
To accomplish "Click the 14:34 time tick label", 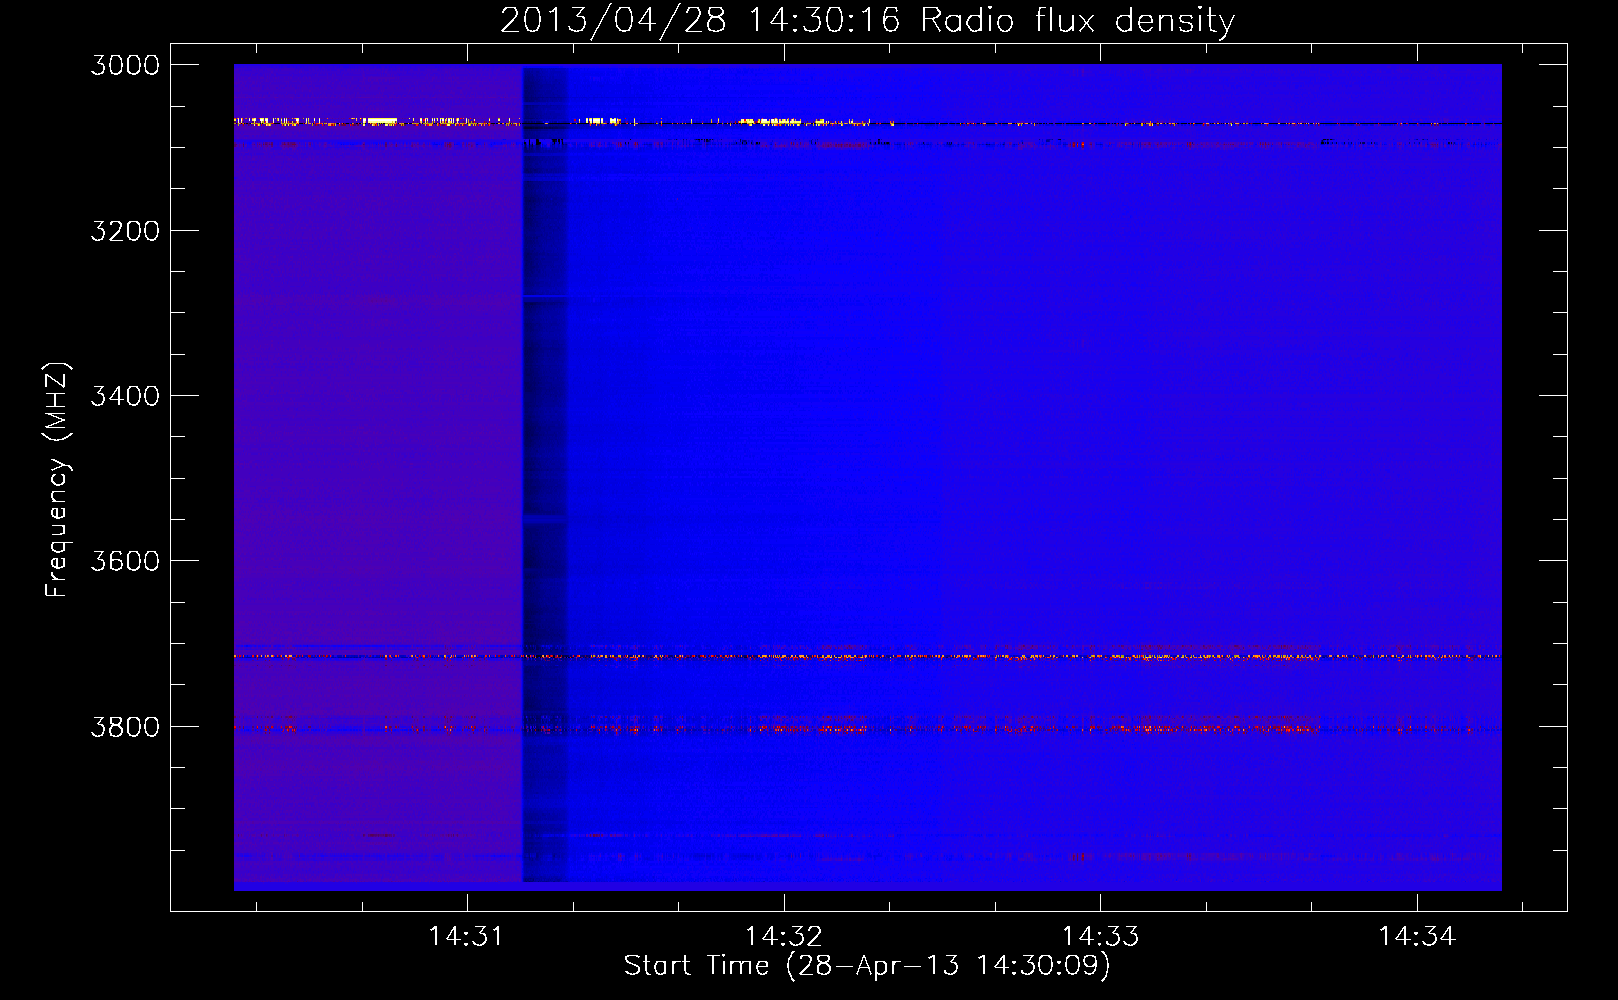I will pos(1417,936).
